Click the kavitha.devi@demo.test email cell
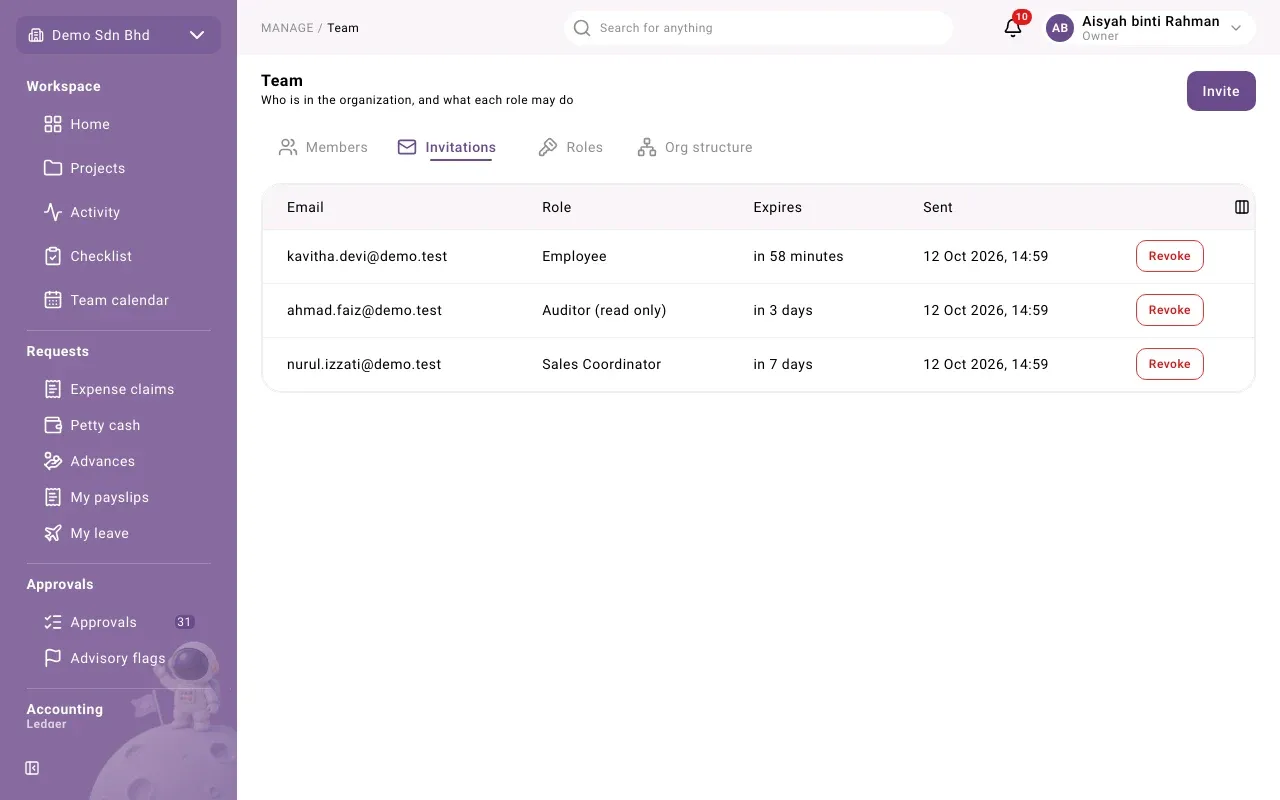 (x=367, y=256)
